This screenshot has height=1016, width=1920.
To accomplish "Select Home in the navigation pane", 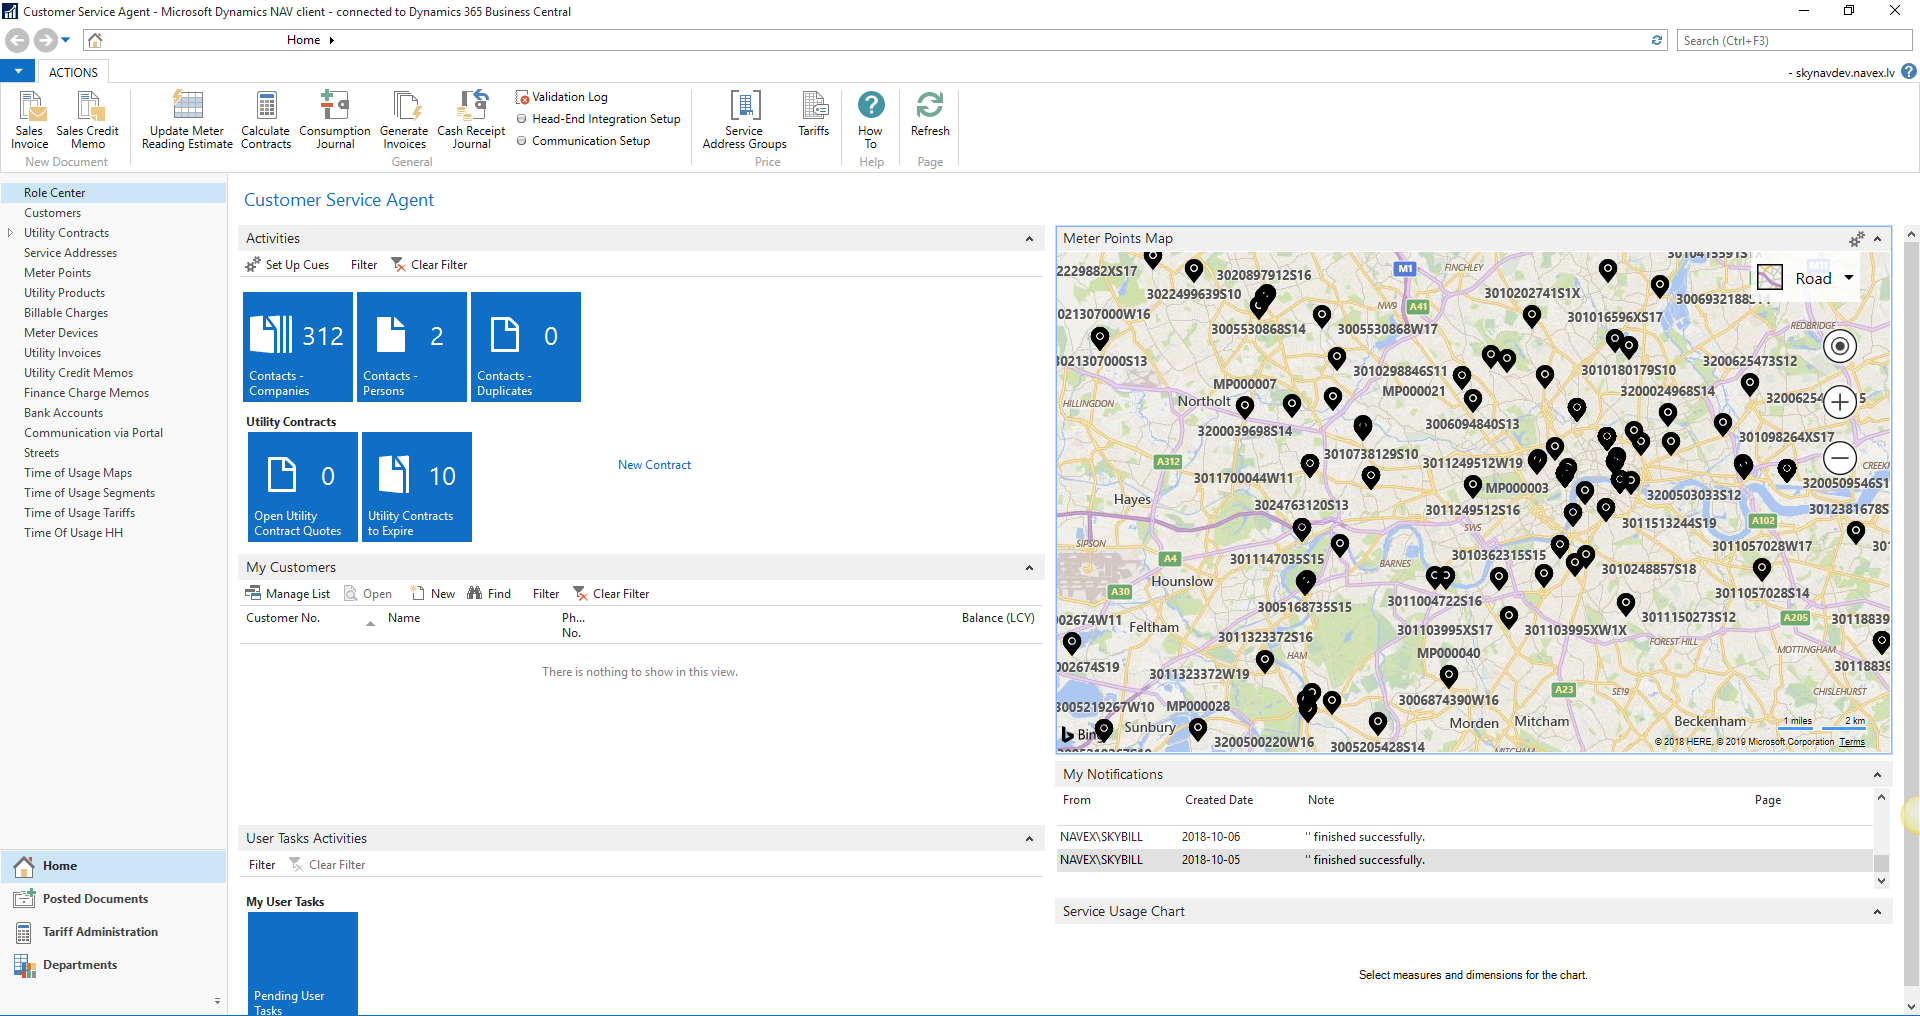I will click(x=113, y=866).
